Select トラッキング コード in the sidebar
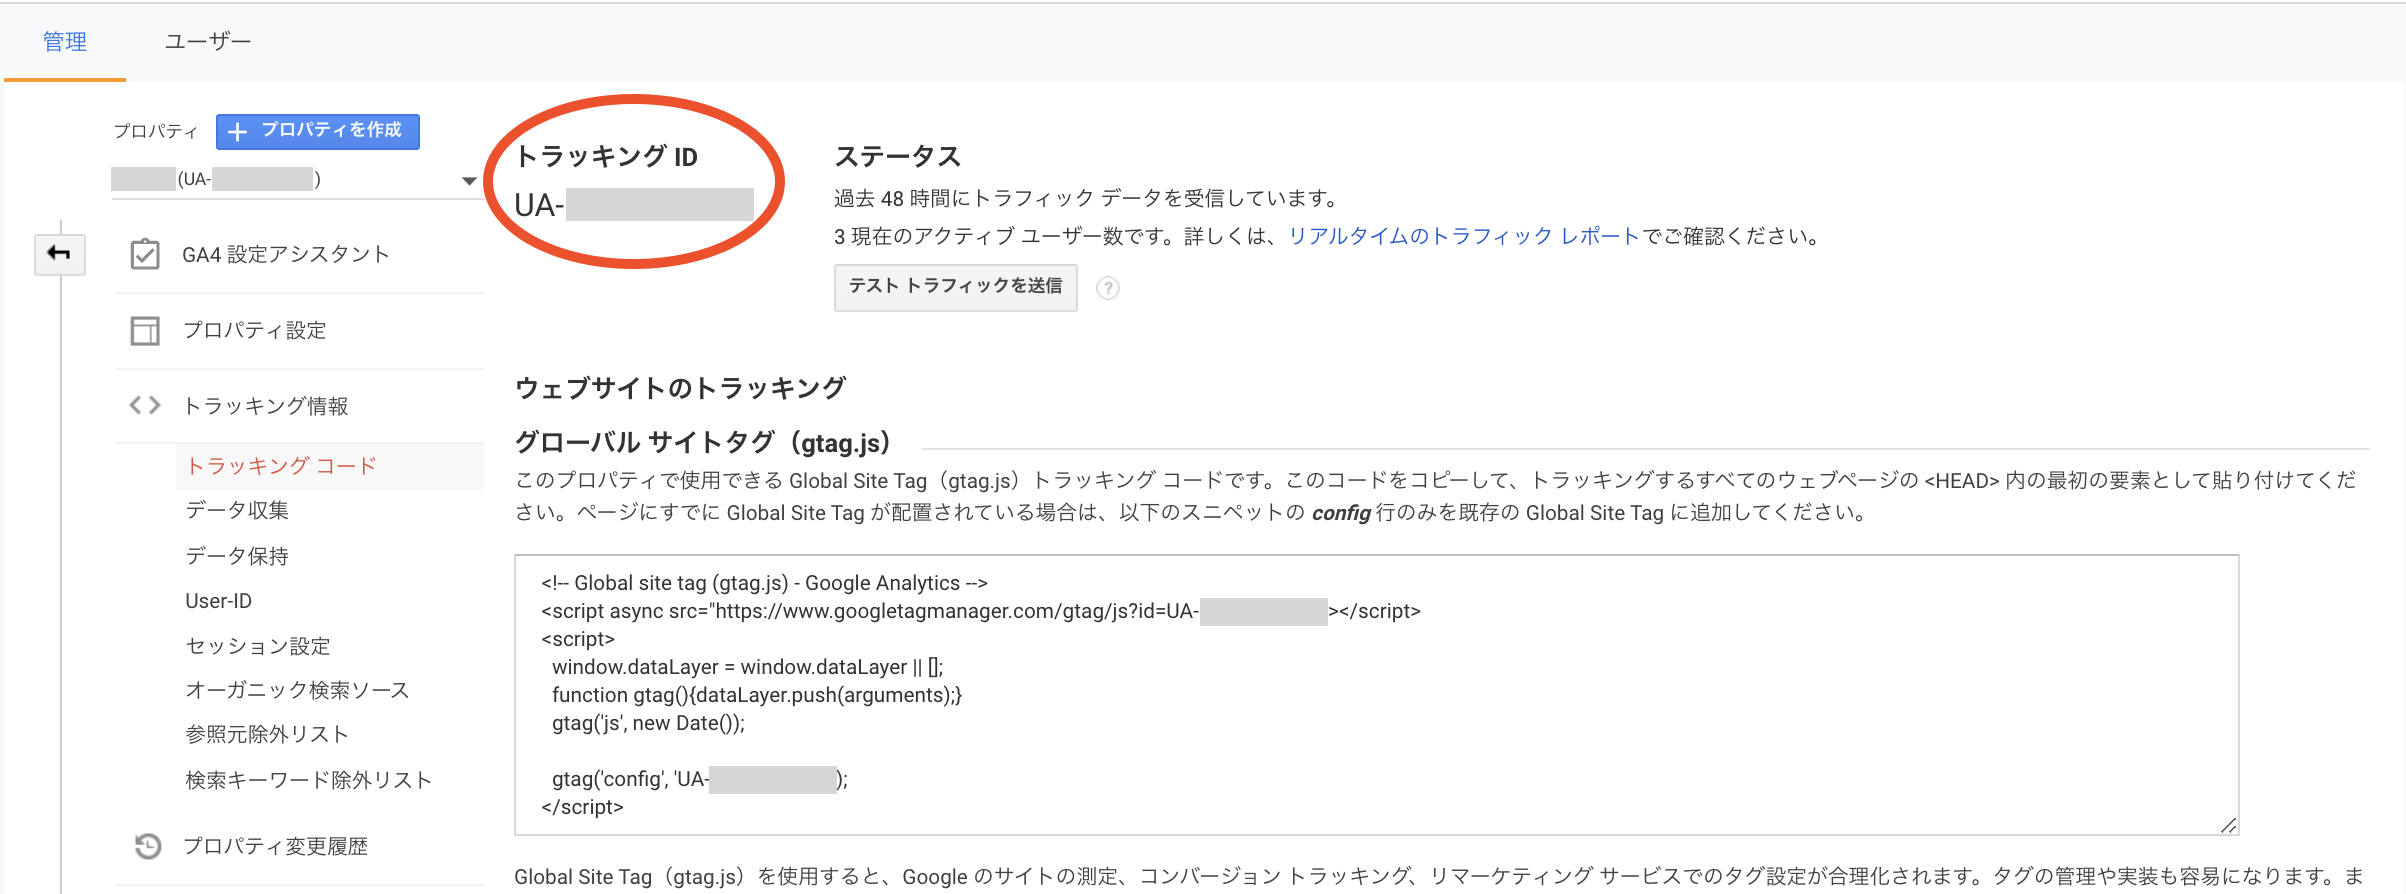The width and height of the screenshot is (2406, 894). pos(282,466)
